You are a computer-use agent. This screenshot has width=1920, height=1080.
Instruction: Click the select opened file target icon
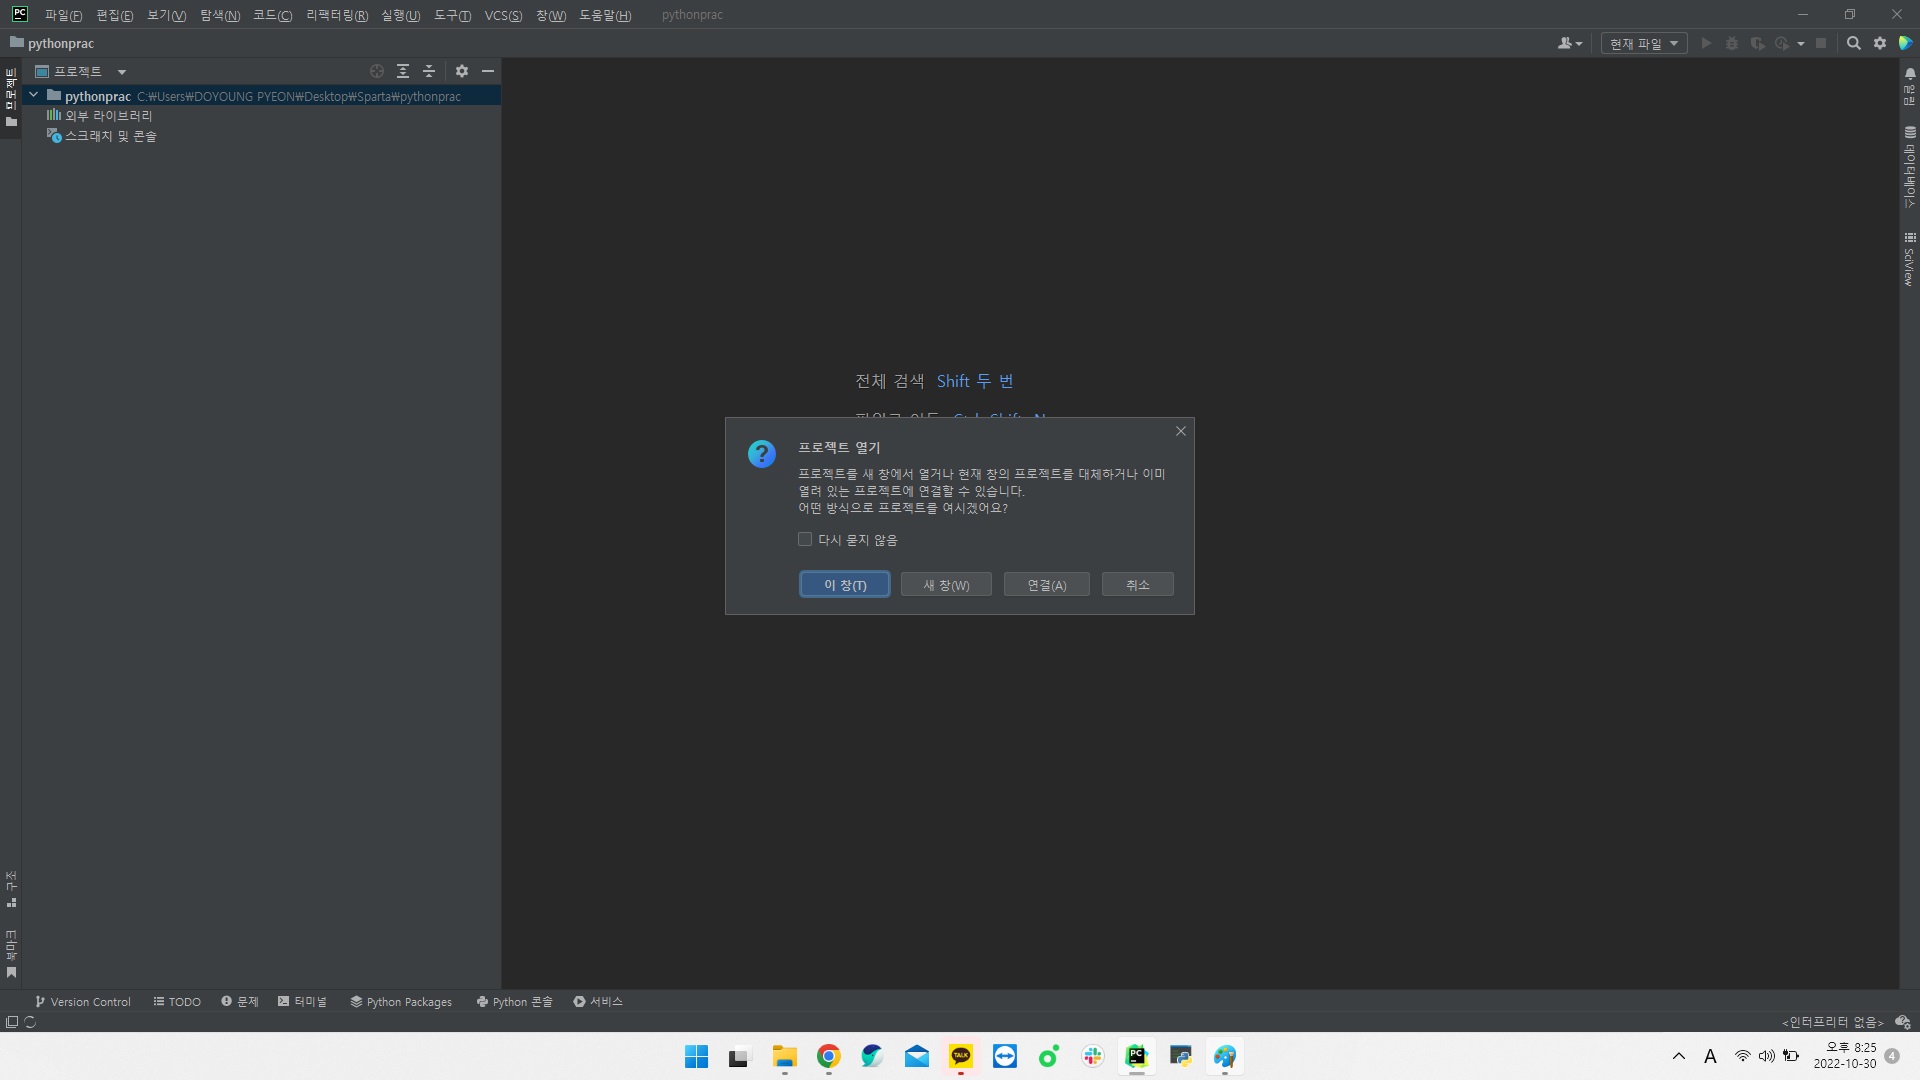(x=377, y=71)
